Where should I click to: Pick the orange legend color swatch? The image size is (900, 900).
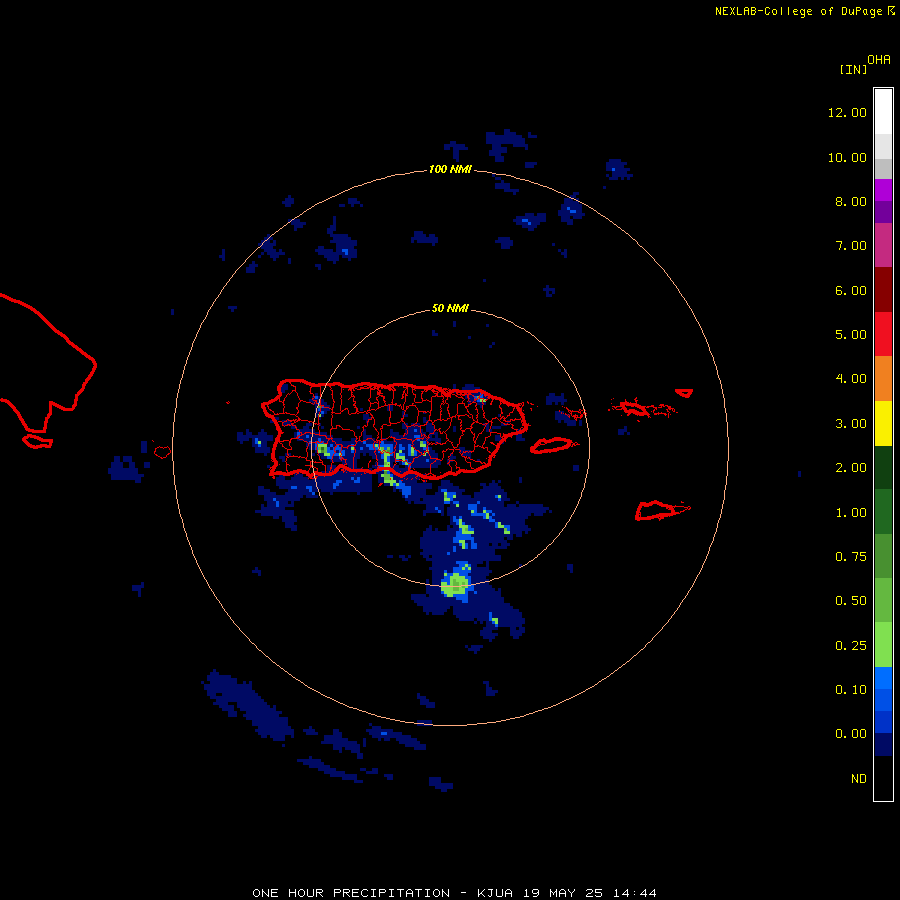tap(883, 379)
